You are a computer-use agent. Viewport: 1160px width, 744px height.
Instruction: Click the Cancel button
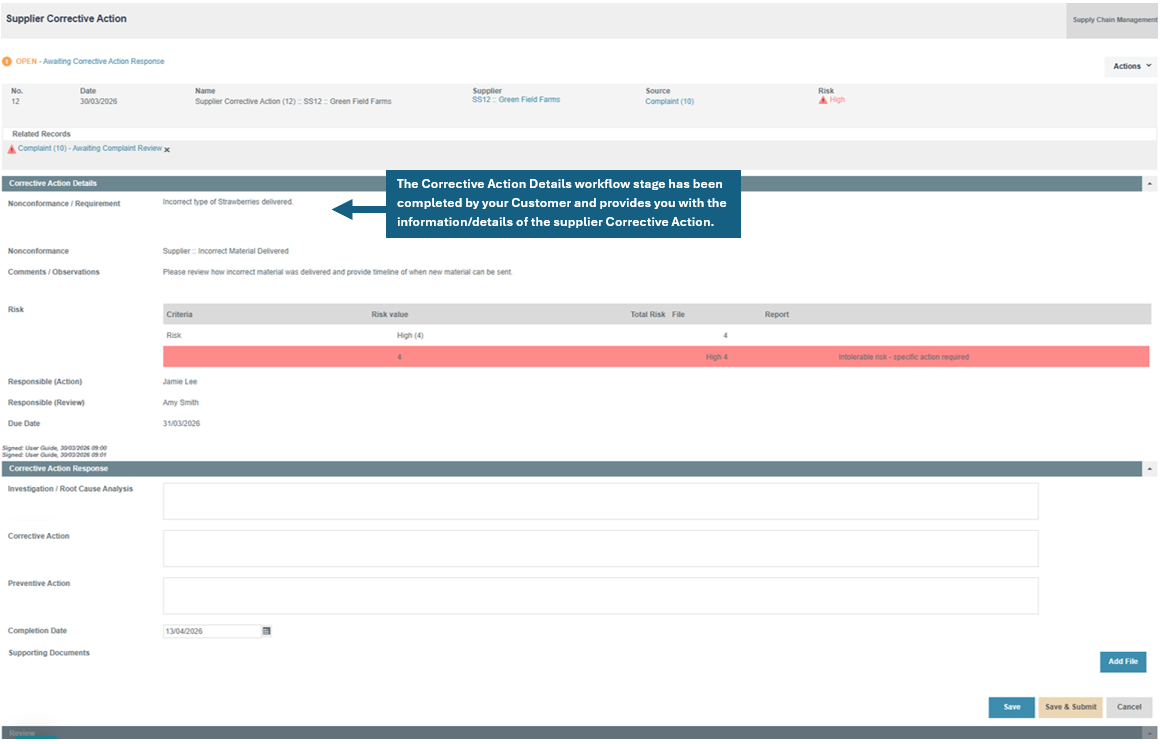tap(1129, 708)
